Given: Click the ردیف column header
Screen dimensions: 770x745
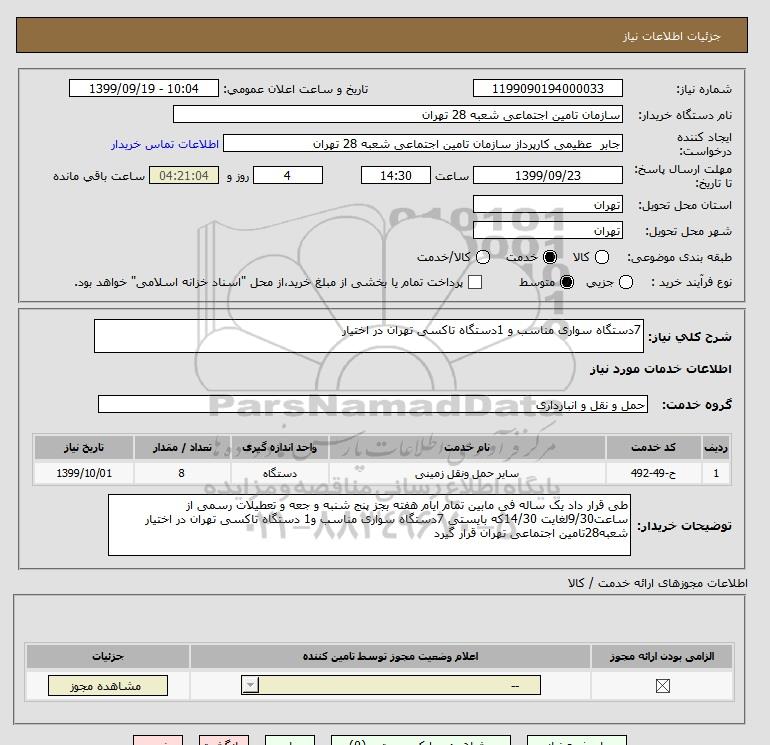Looking at the screenshot, I should pos(716,447).
